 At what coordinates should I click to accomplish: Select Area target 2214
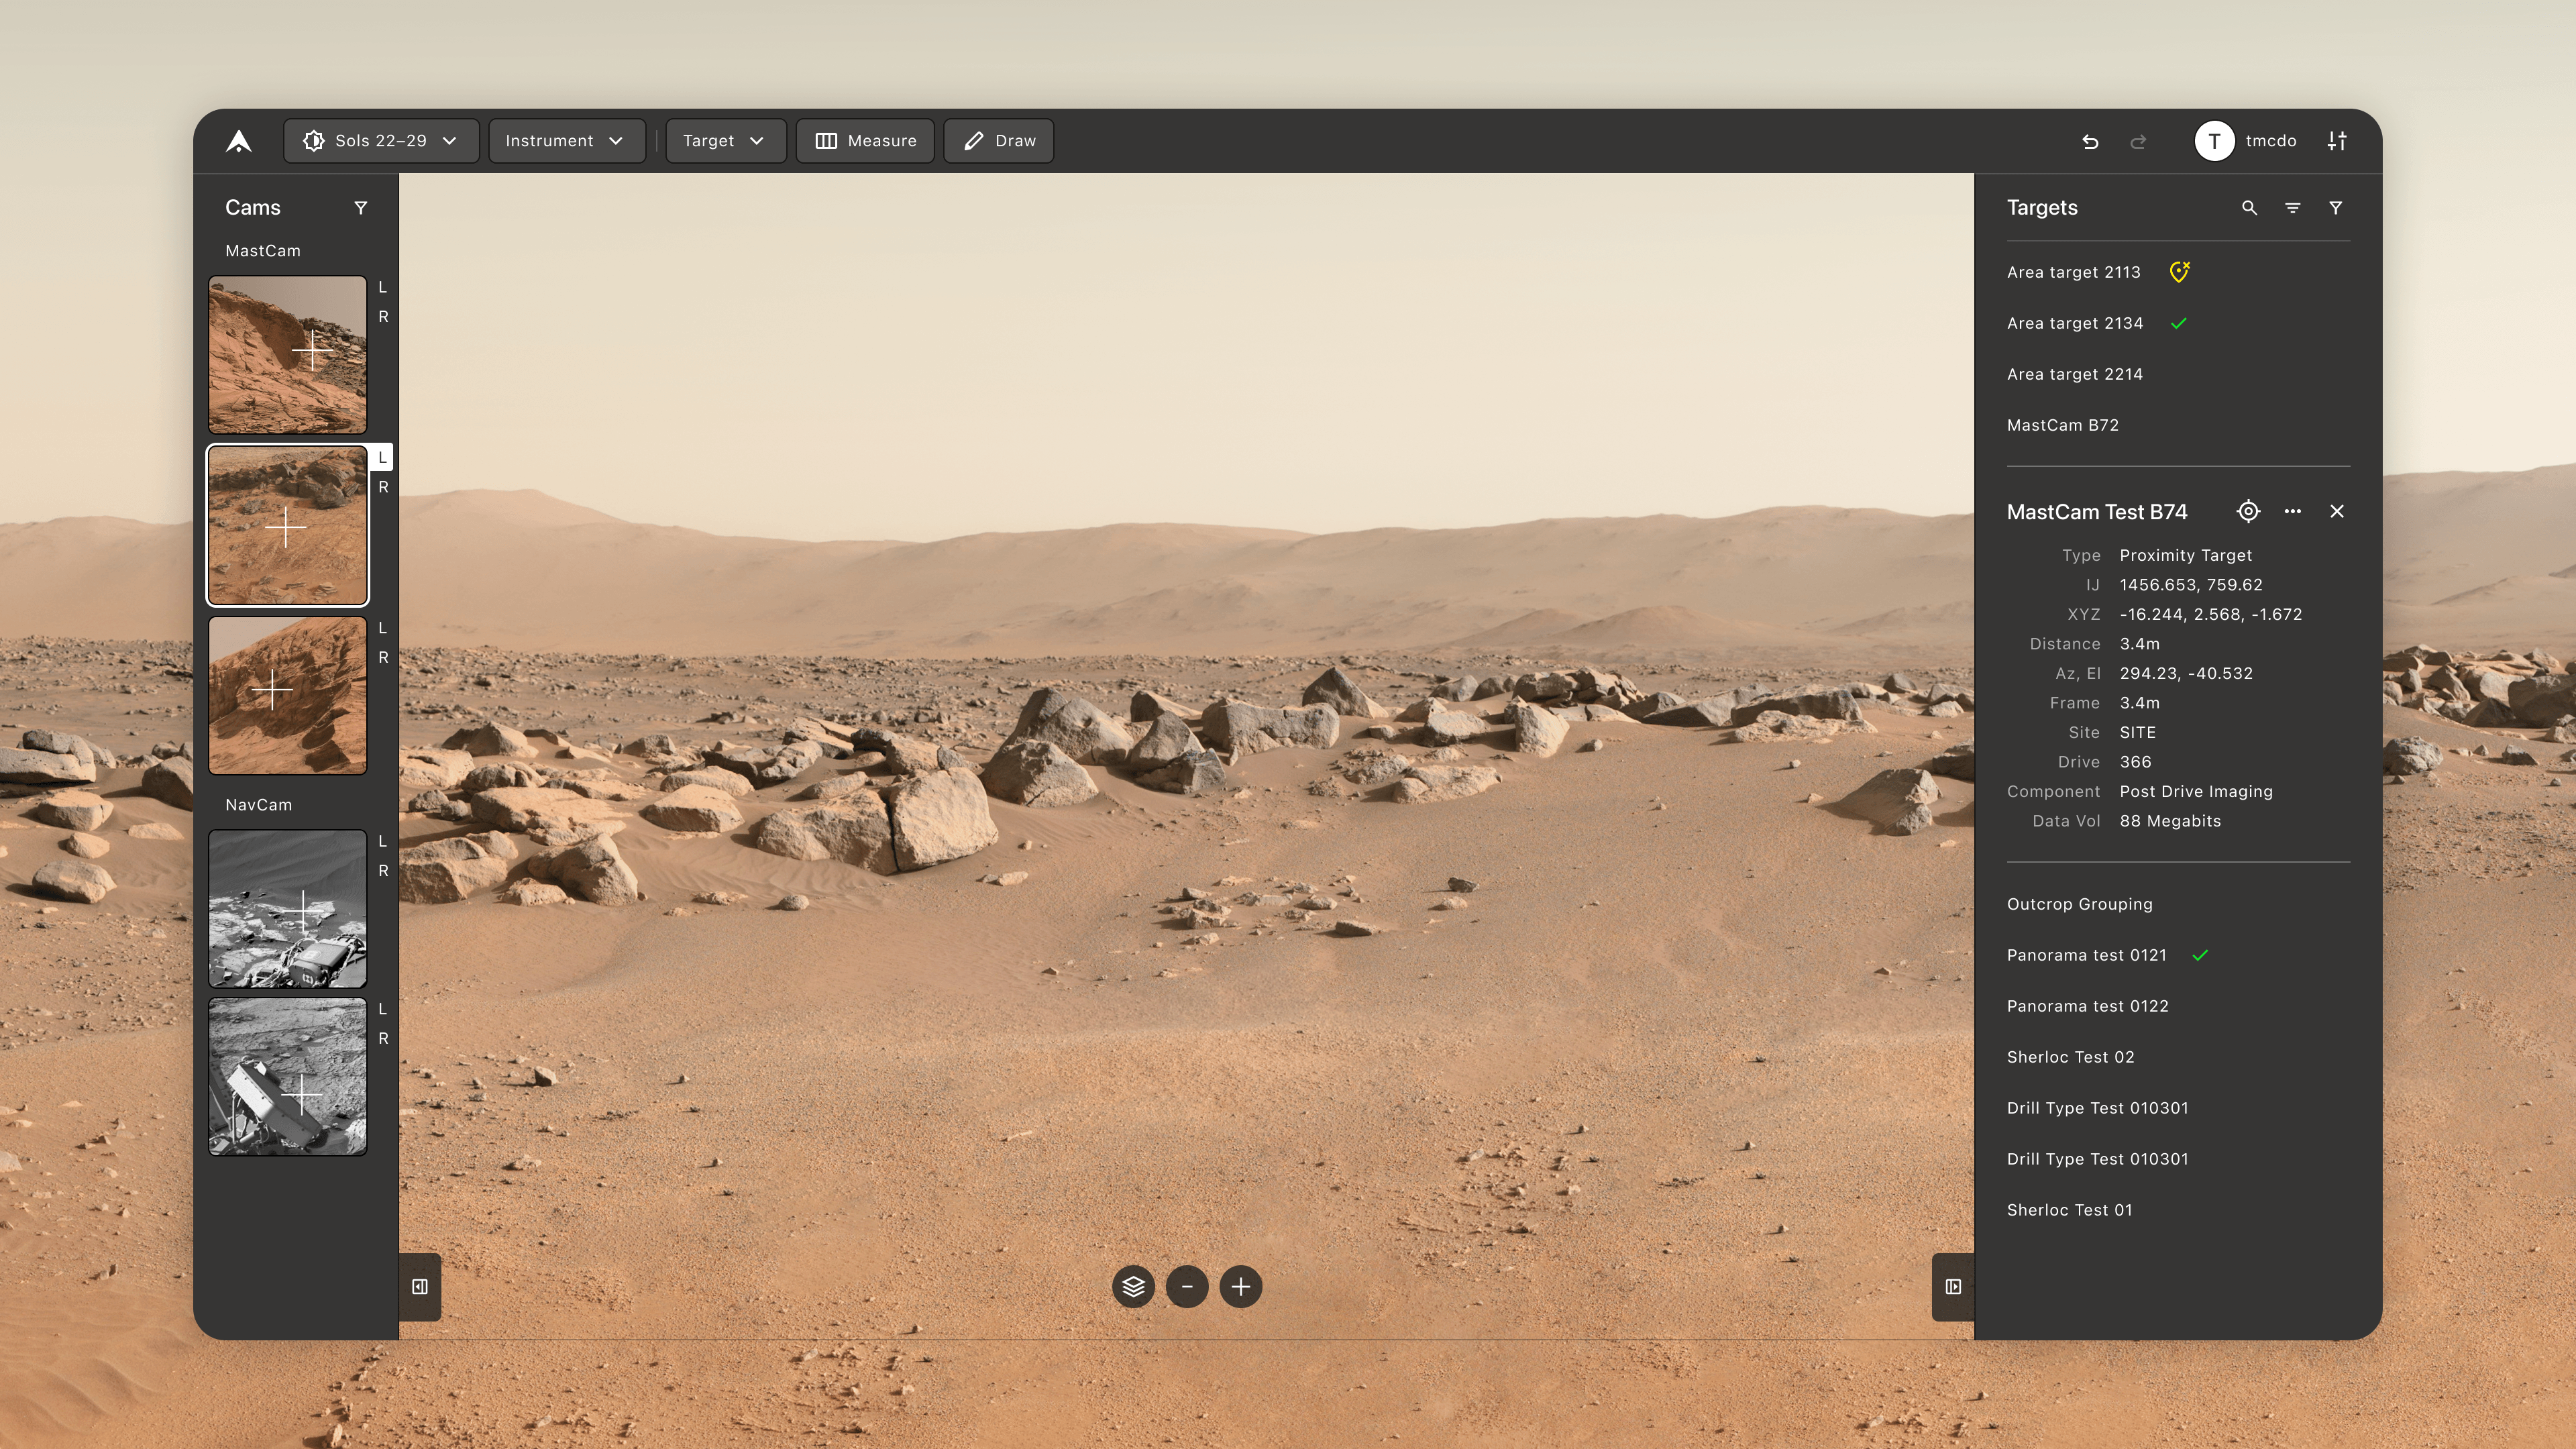2075,374
